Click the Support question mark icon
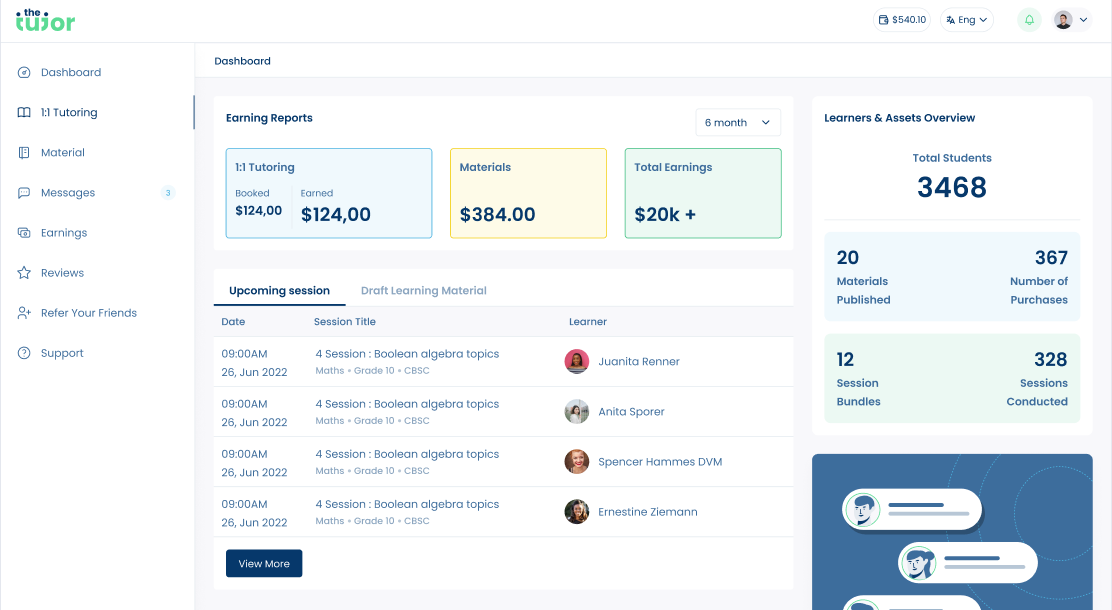The width and height of the screenshot is (1112, 610). (24, 353)
